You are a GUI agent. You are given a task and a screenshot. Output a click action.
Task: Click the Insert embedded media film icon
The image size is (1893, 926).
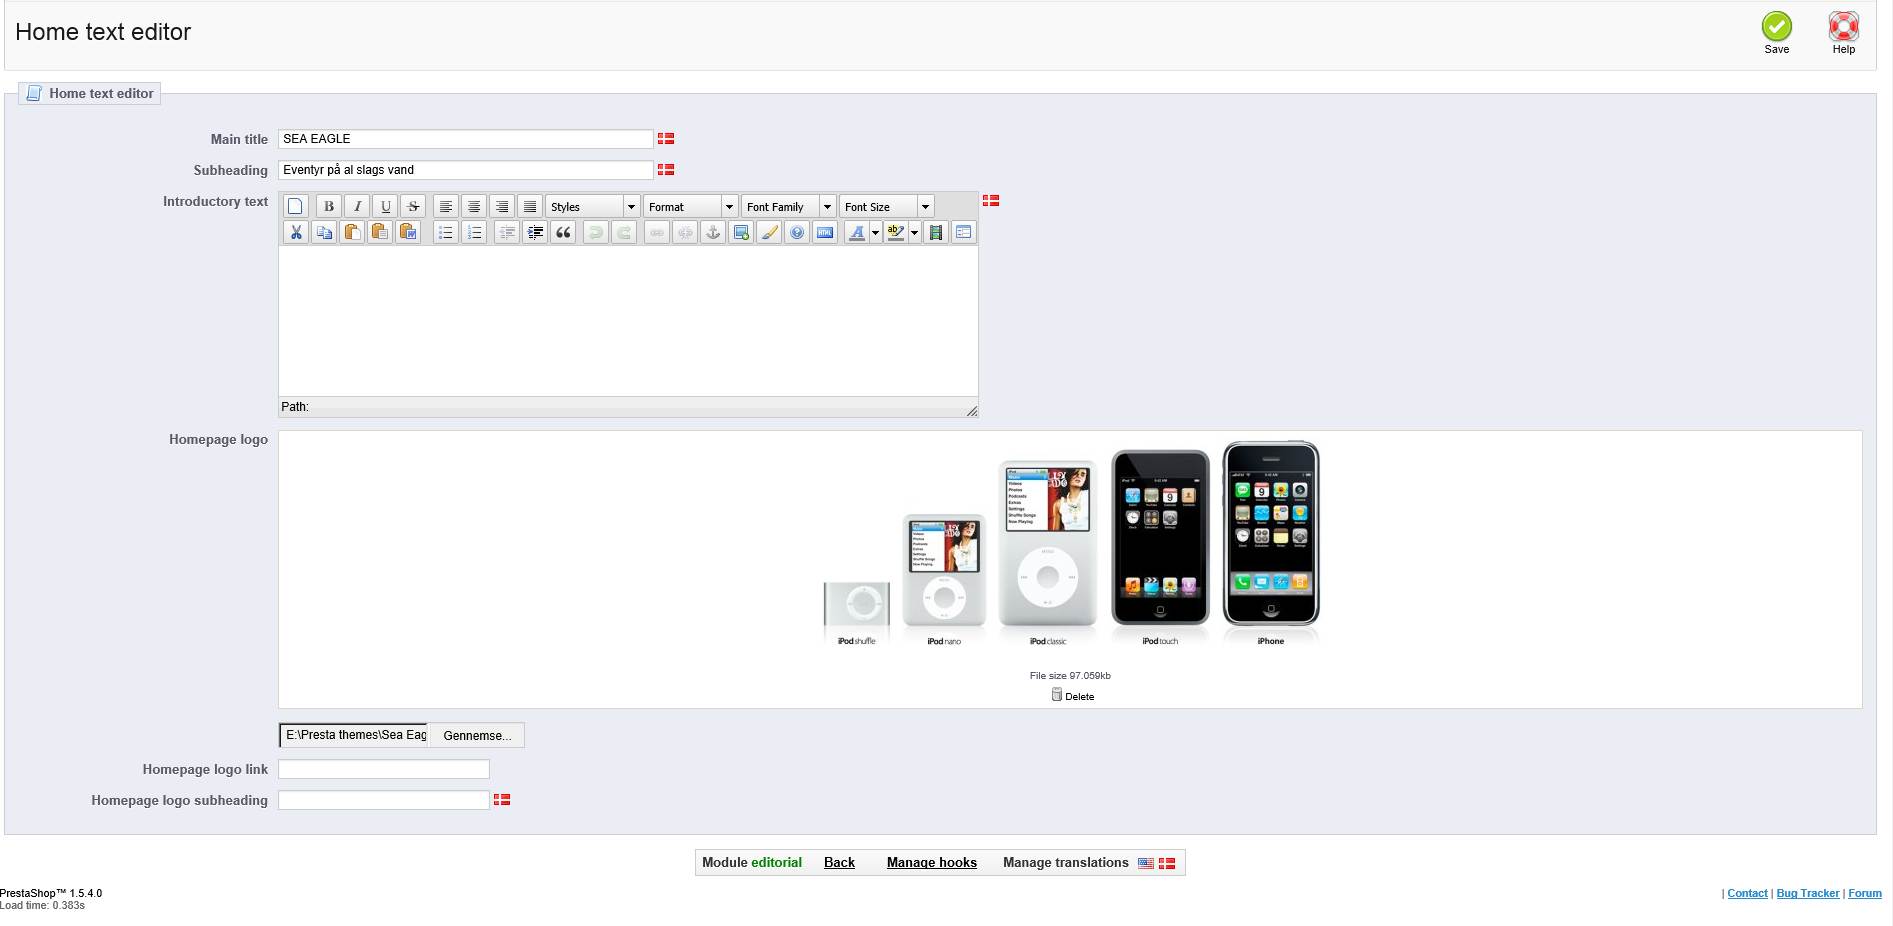coord(936,232)
